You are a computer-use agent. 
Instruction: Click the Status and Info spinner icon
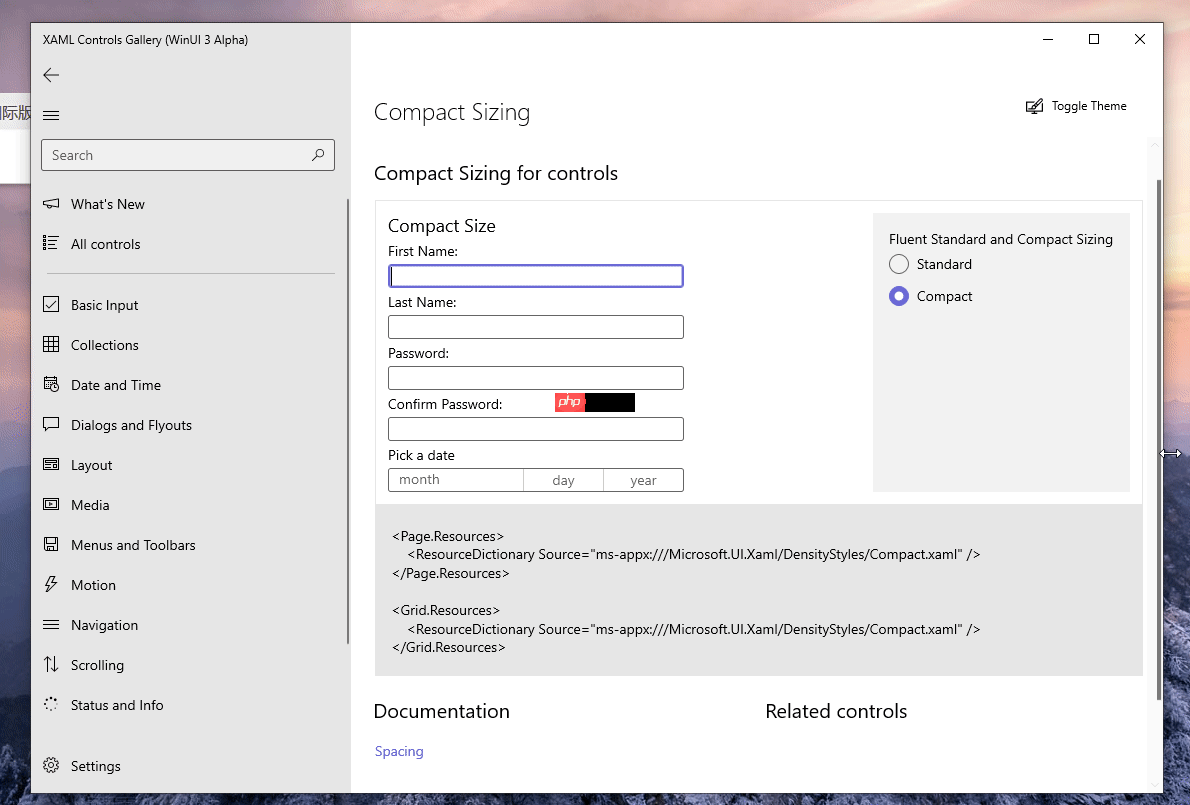51,704
